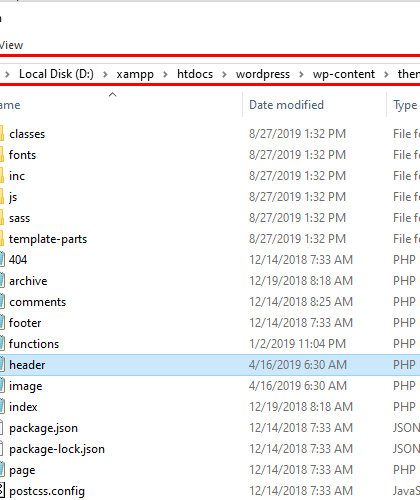Open the View ribbon tab
The image size is (420, 500).
[11, 45]
